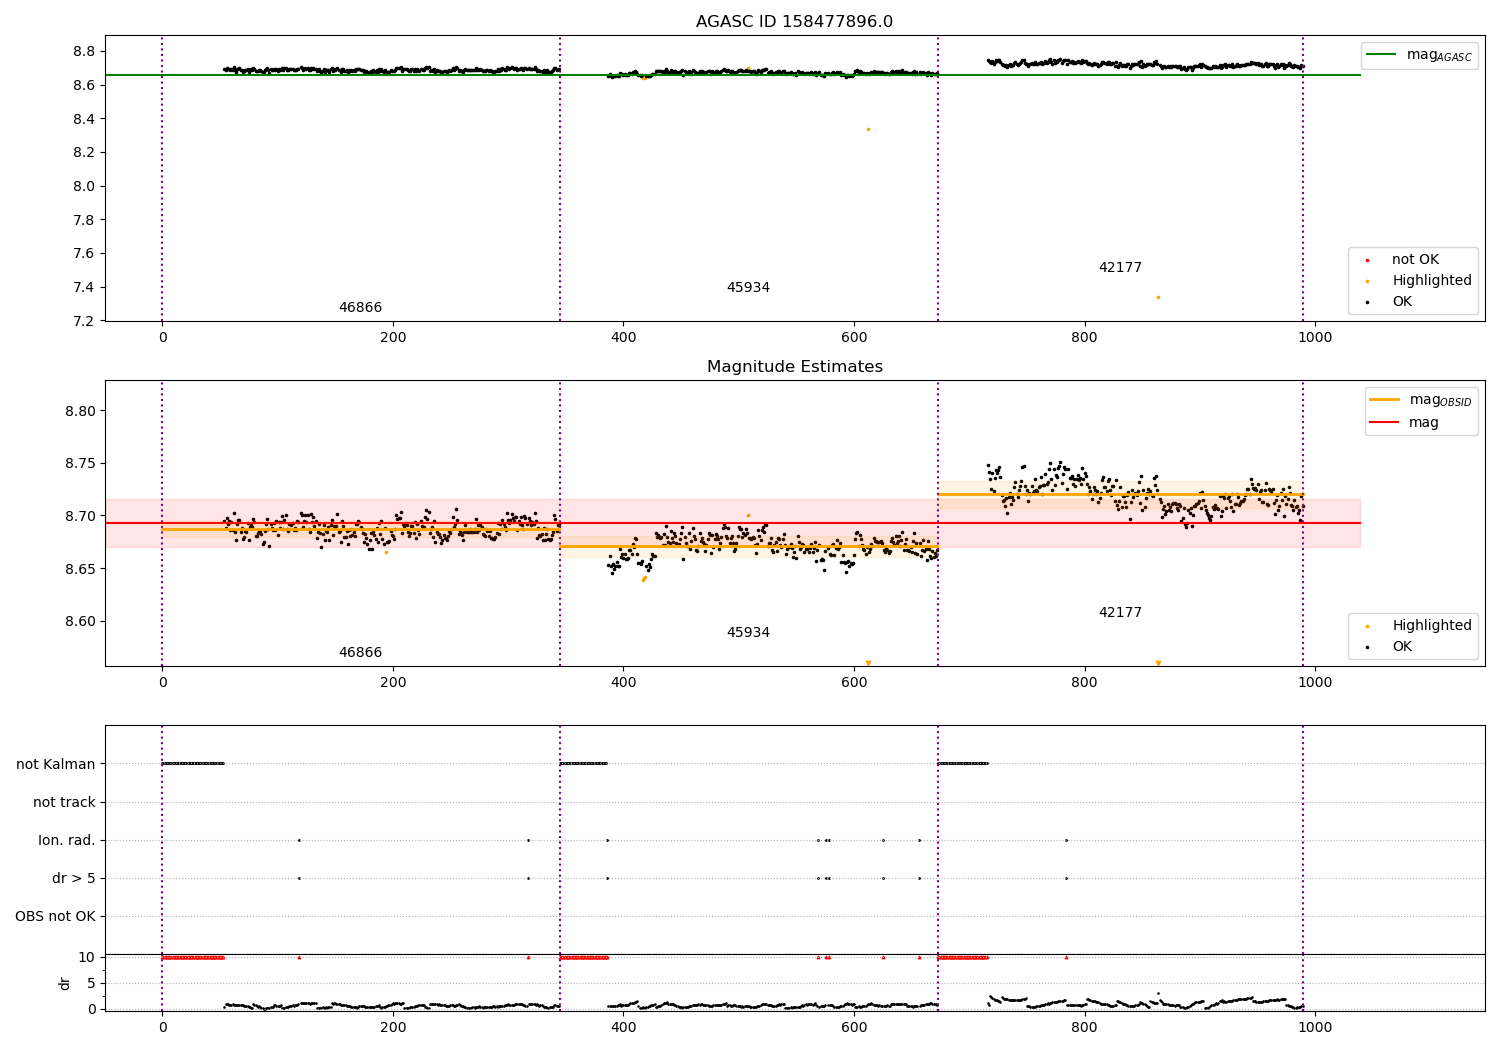
Task: Click the y-axis tick '8.8' in the top plot
Action: coord(84,52)
